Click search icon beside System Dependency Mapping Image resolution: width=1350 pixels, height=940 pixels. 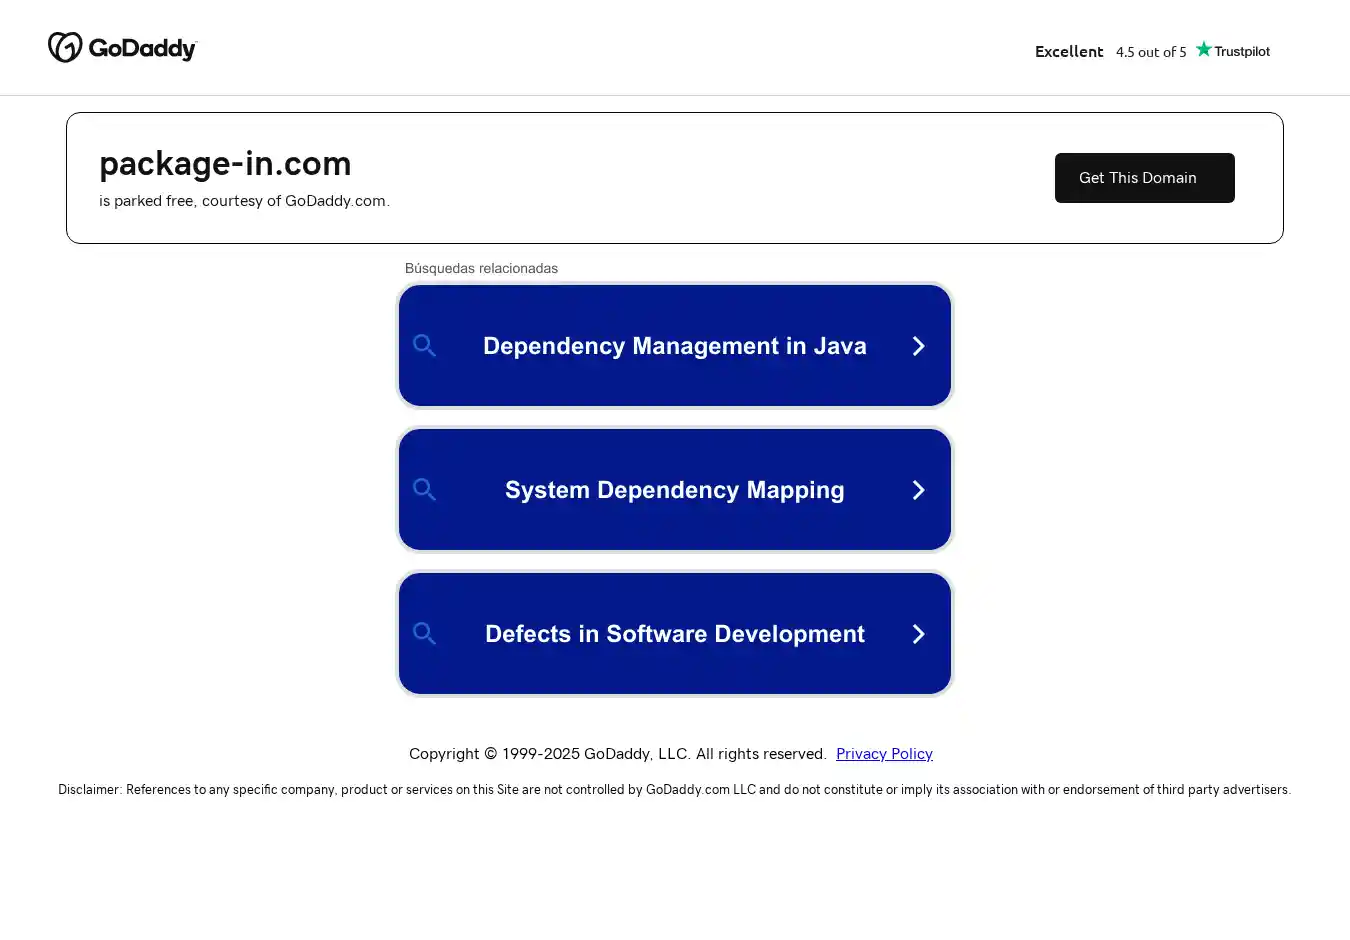click(425, 490)
